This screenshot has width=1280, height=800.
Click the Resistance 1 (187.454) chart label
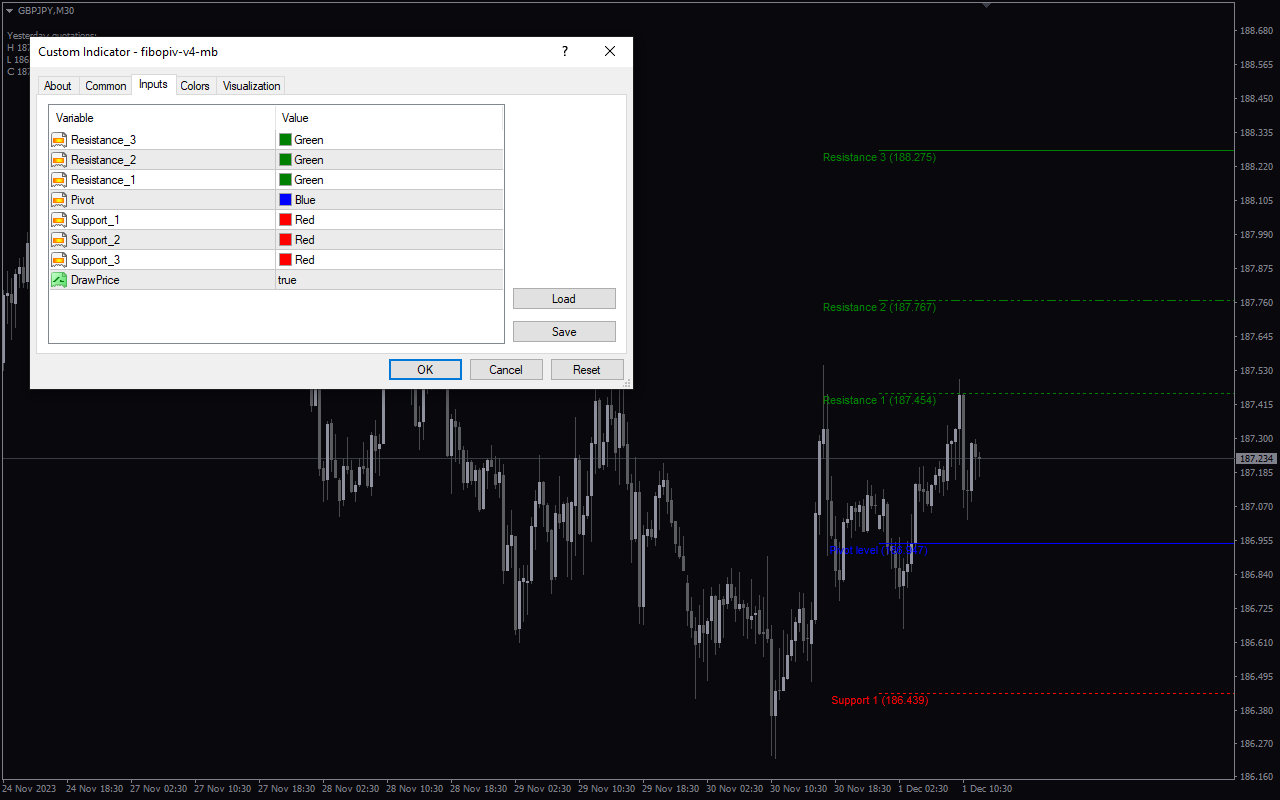(879, 400)
